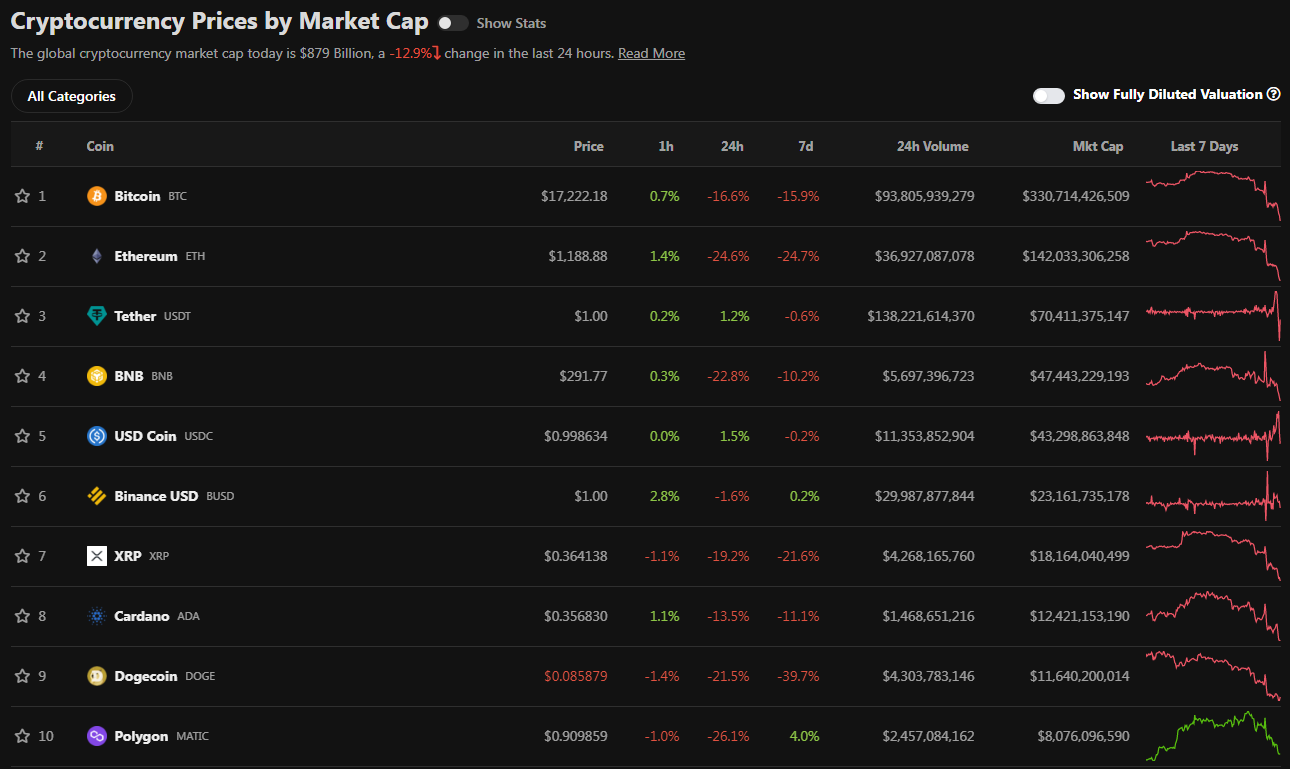Click the Last 7 Days column header
This screenshot has width=1290, height=769.
[x=1204, y=146]
